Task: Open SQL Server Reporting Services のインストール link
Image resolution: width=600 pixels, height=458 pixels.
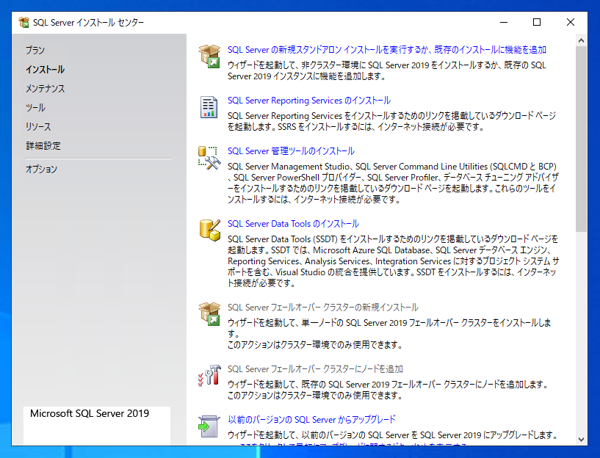Action: click(309, 101)
